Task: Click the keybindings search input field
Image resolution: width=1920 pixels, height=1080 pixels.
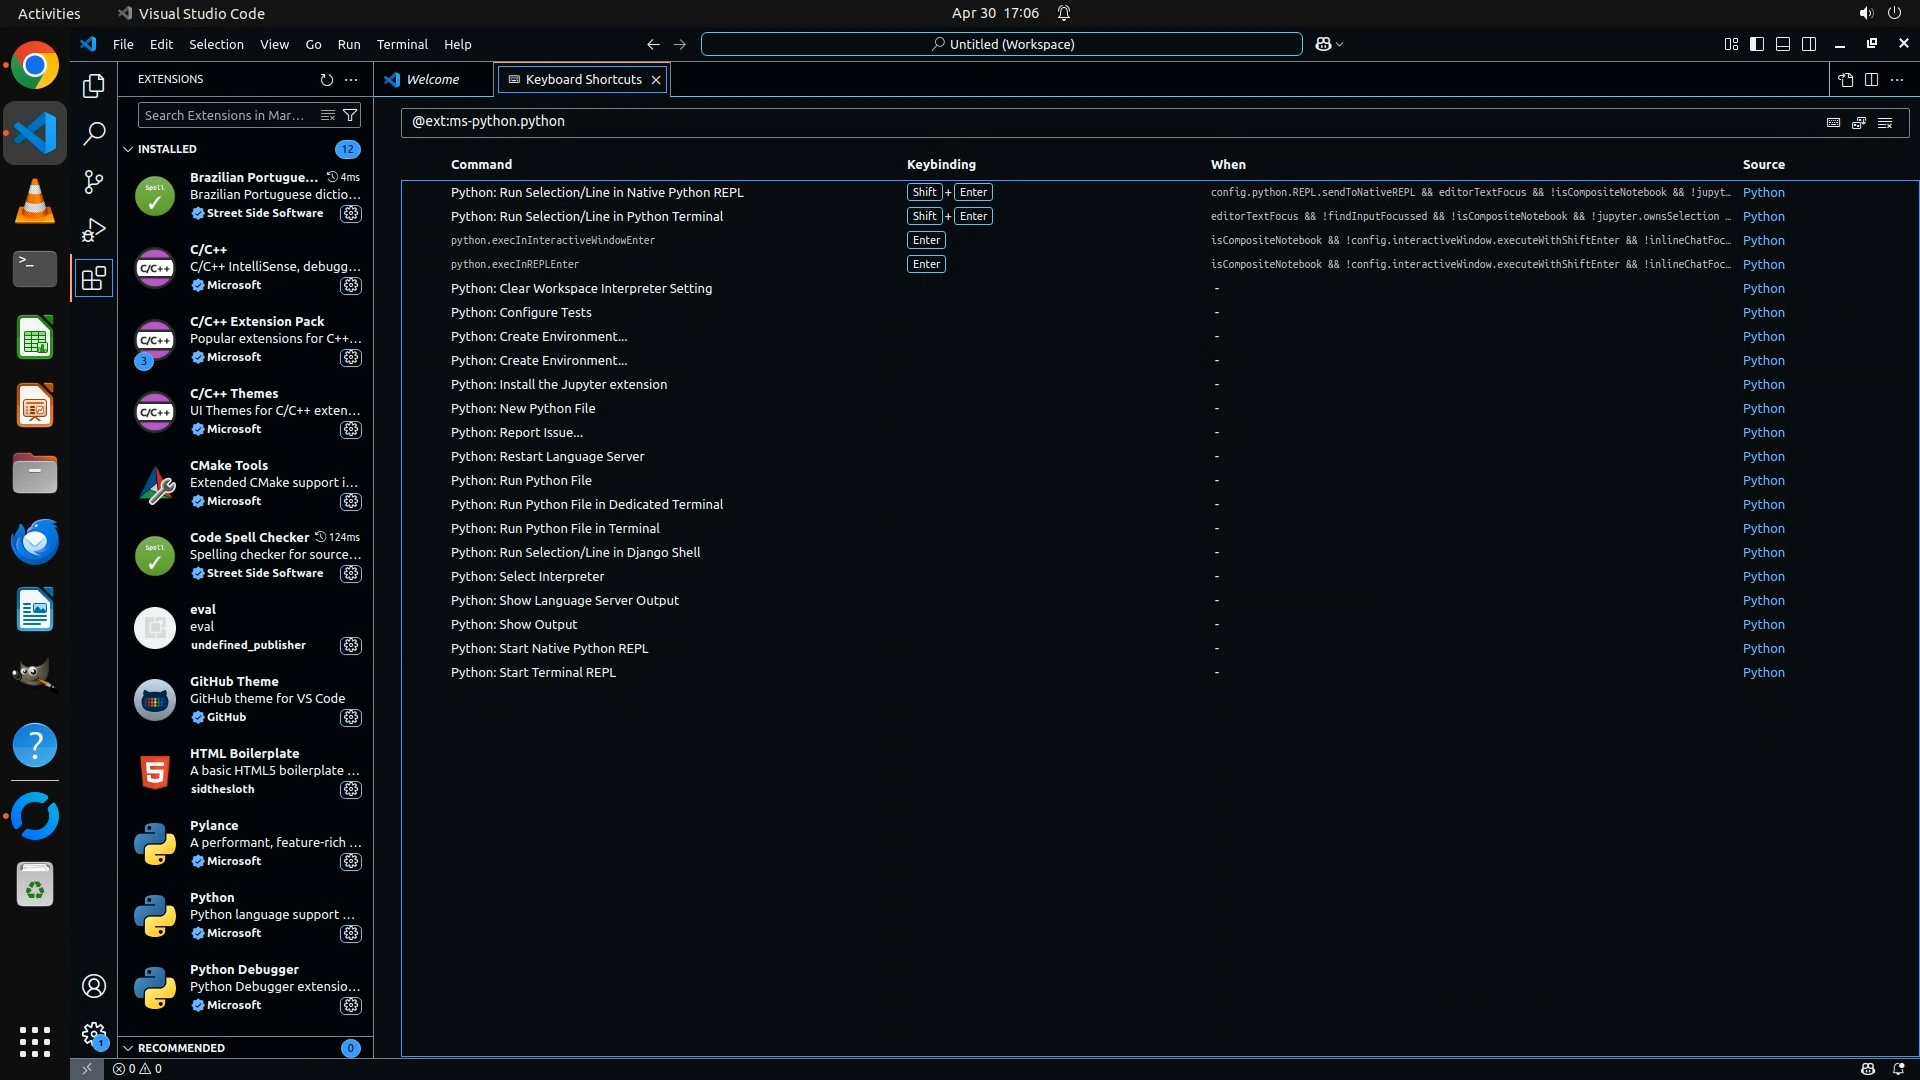Action: pyautogui.click(x=1100, y=122)
